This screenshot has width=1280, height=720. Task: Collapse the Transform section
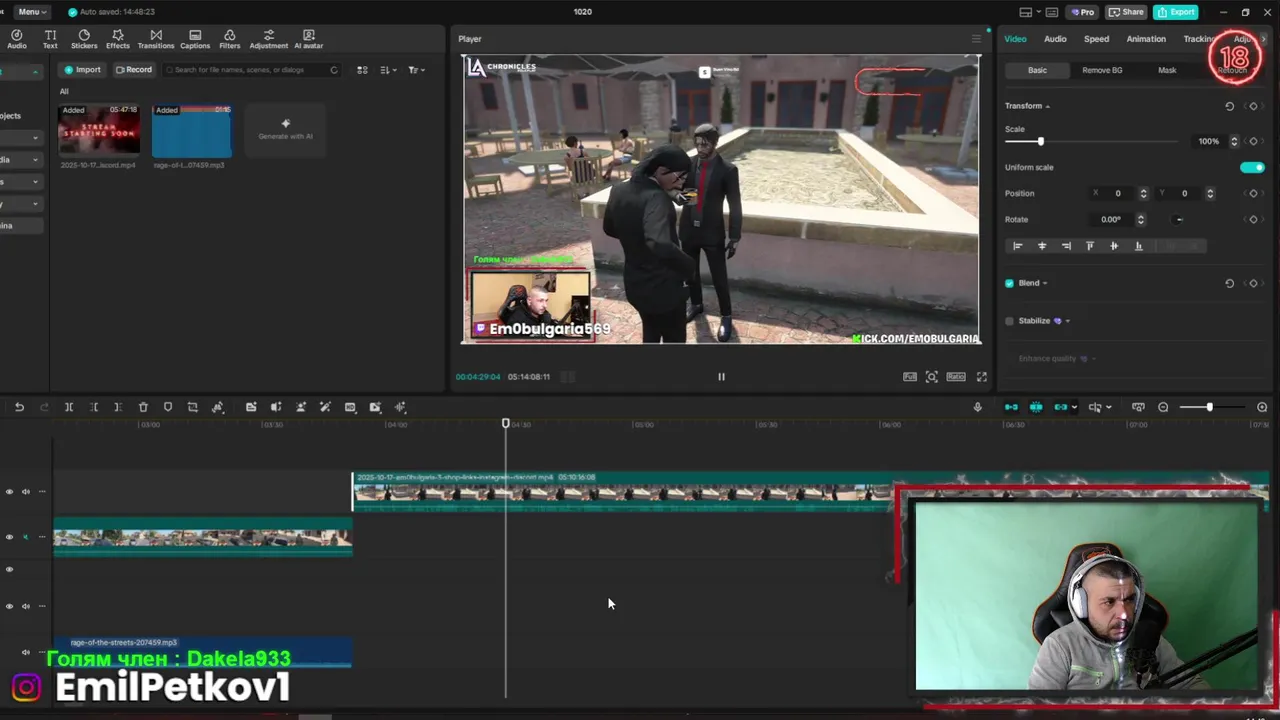[1048, 106]
